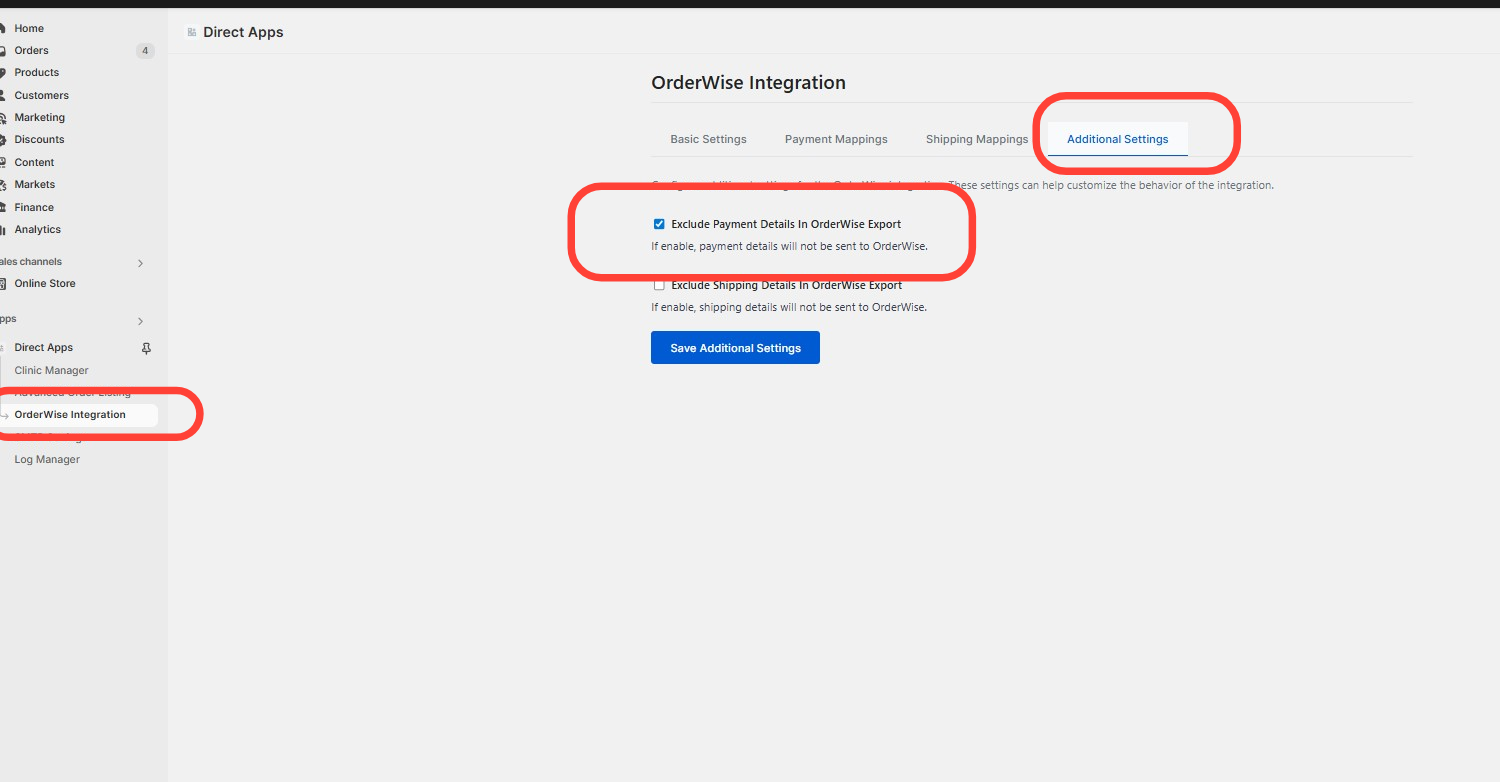Screen dimensions: 1500x782
Task: Switch to the Basic Settings tab
Action: (x=708, y=139)
